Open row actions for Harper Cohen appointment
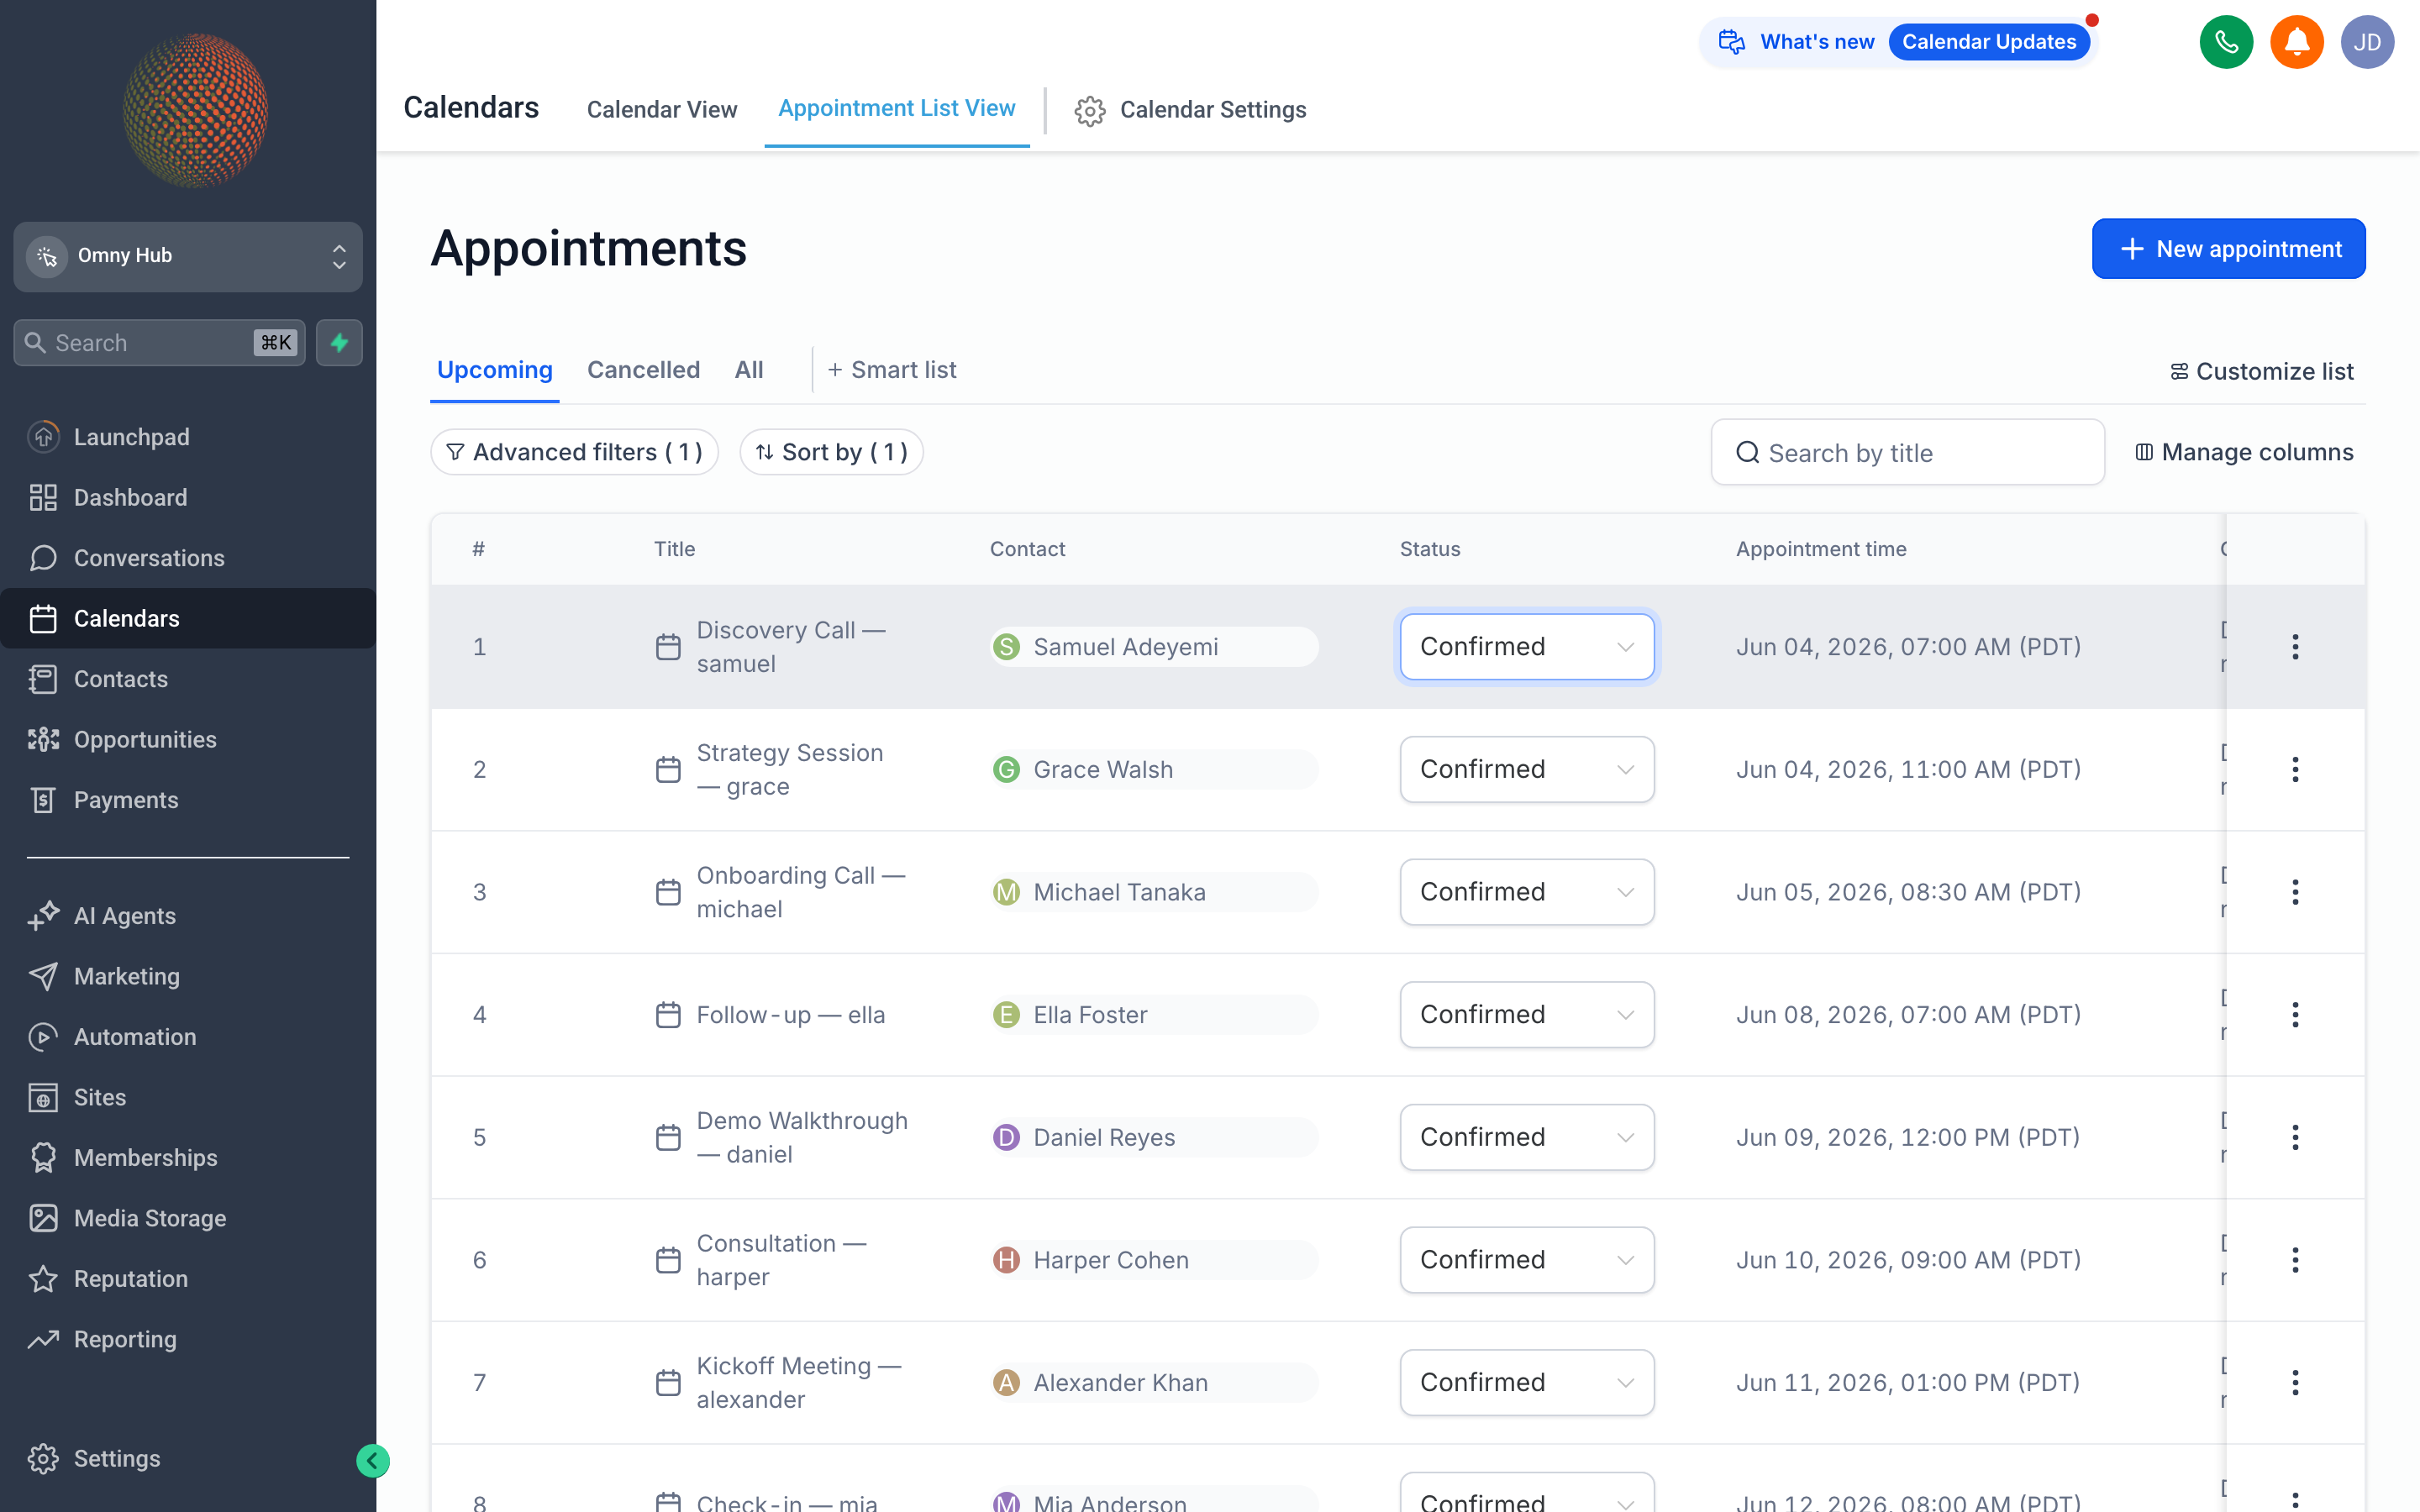This screenshot has width=2420, height=1512. coord(2295,1260)
